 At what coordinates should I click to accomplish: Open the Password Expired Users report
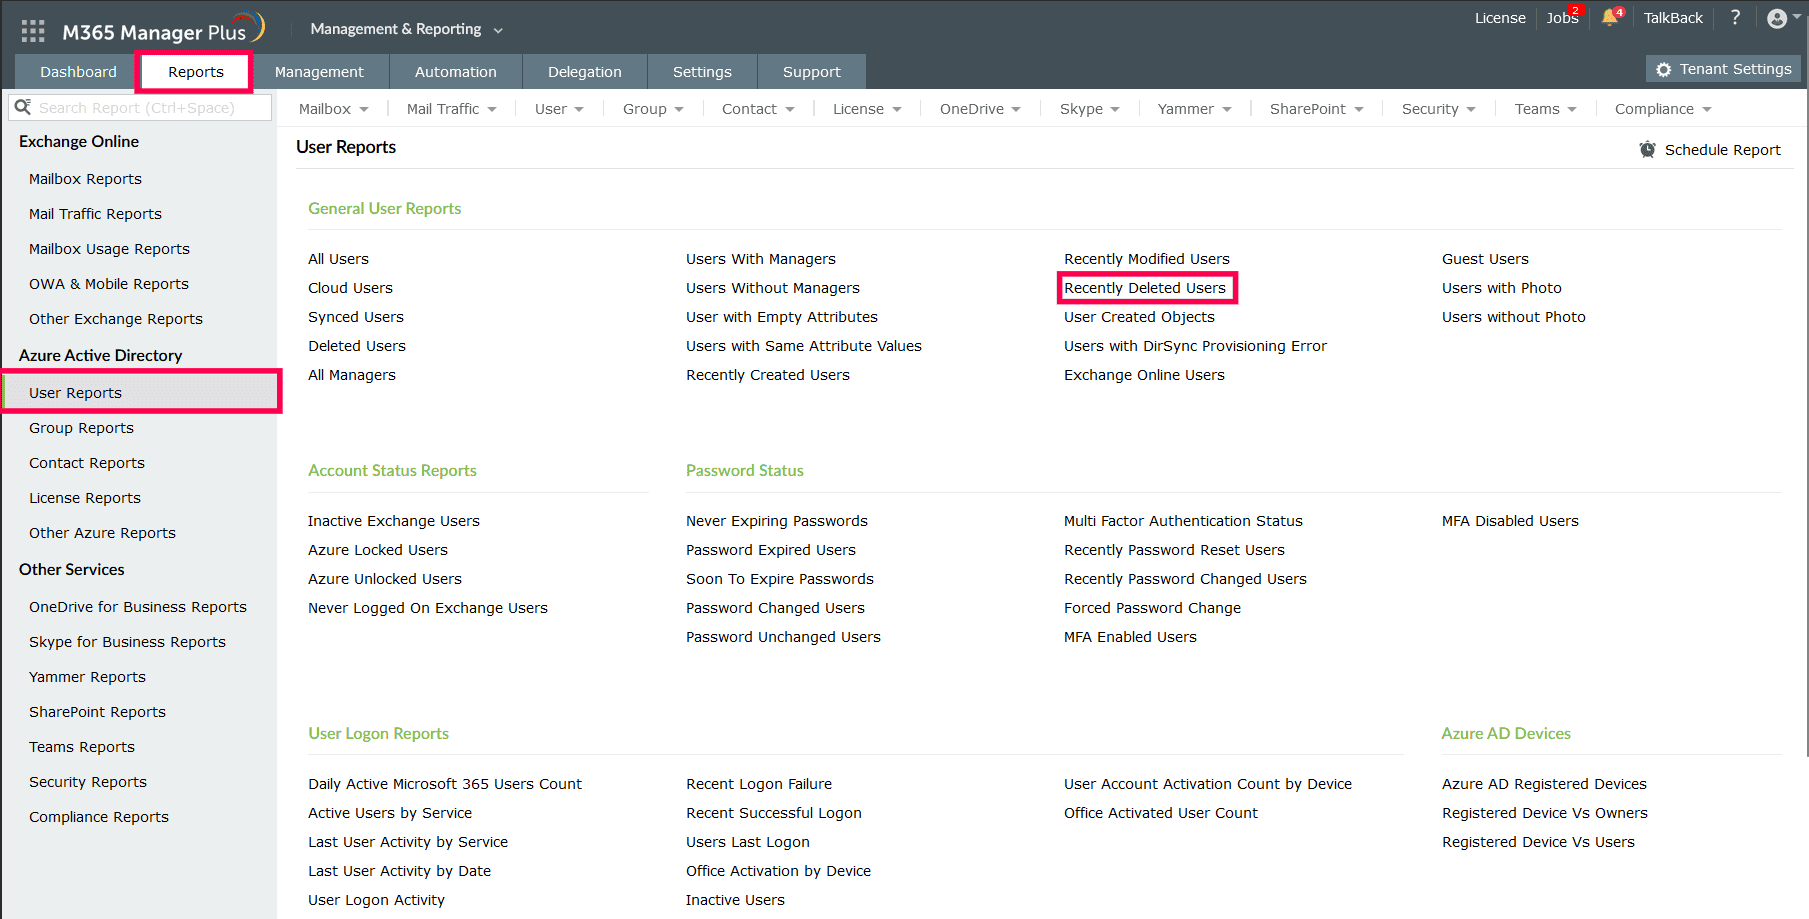[x=771, y=550]
